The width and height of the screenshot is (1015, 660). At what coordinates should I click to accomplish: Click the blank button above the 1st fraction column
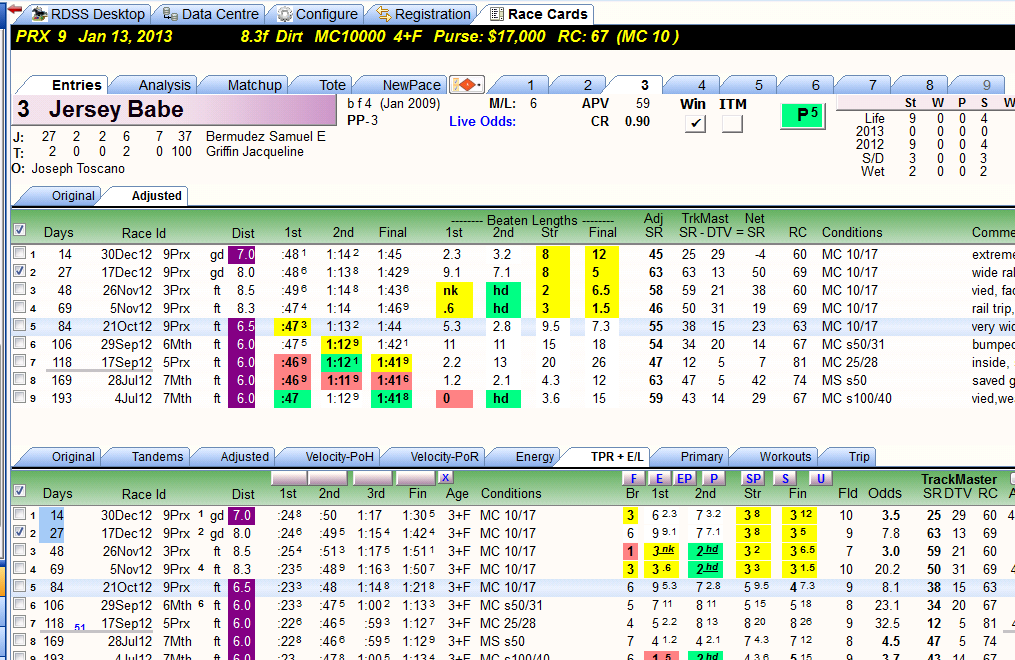[x=289, y=478]
